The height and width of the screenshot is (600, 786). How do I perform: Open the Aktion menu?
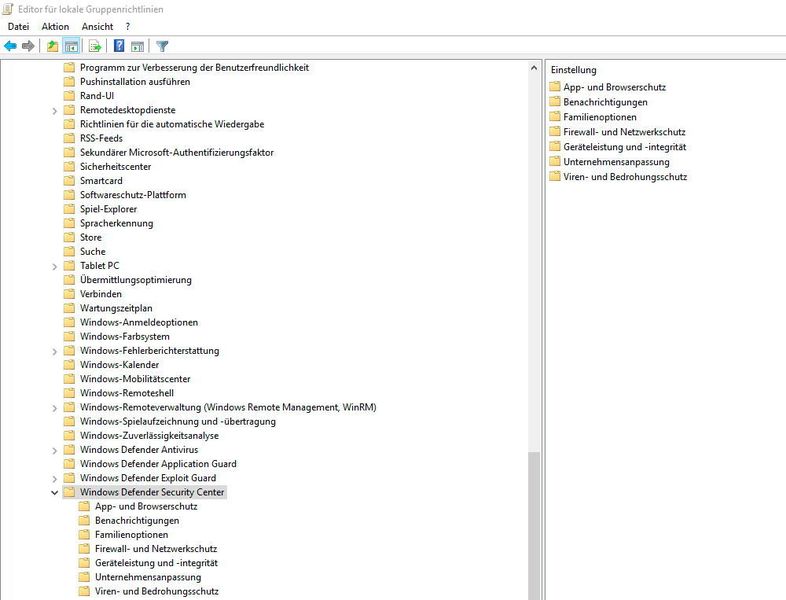55,27
